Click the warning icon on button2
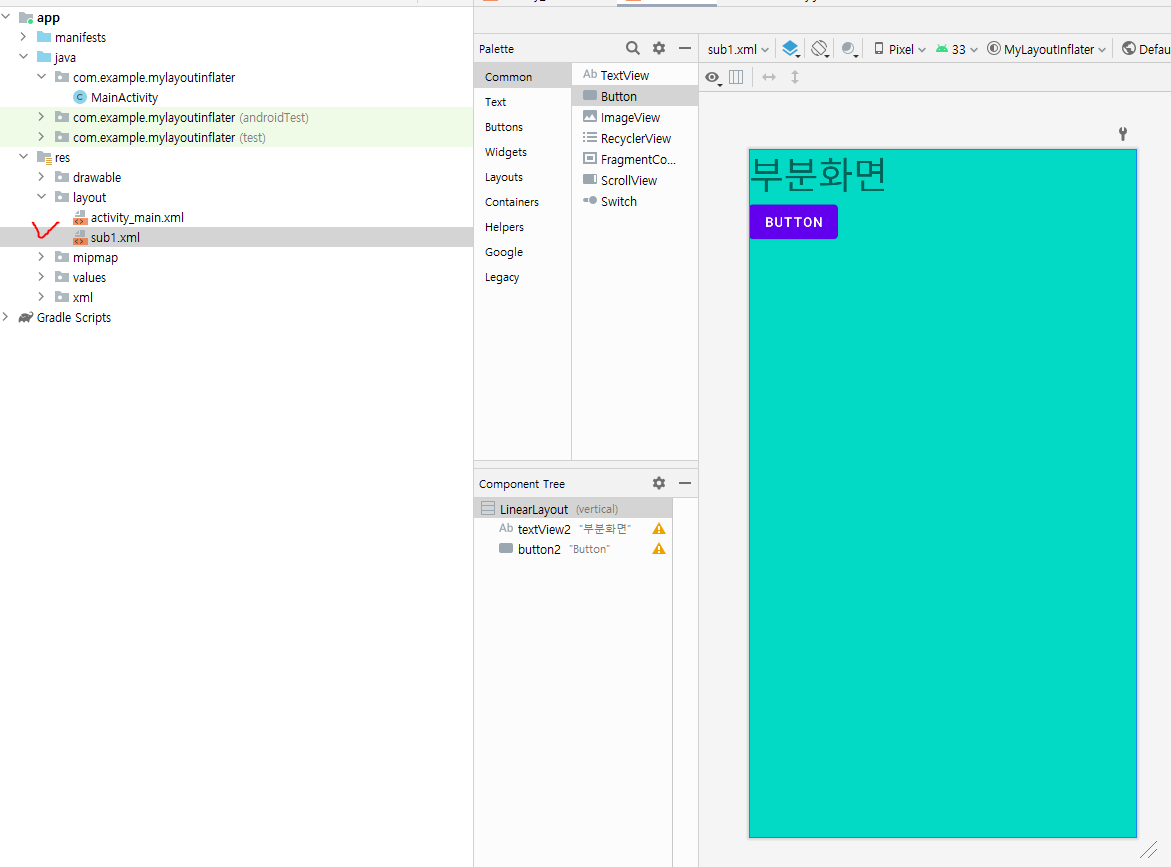The image size is (1171, 867). (659, 549)
